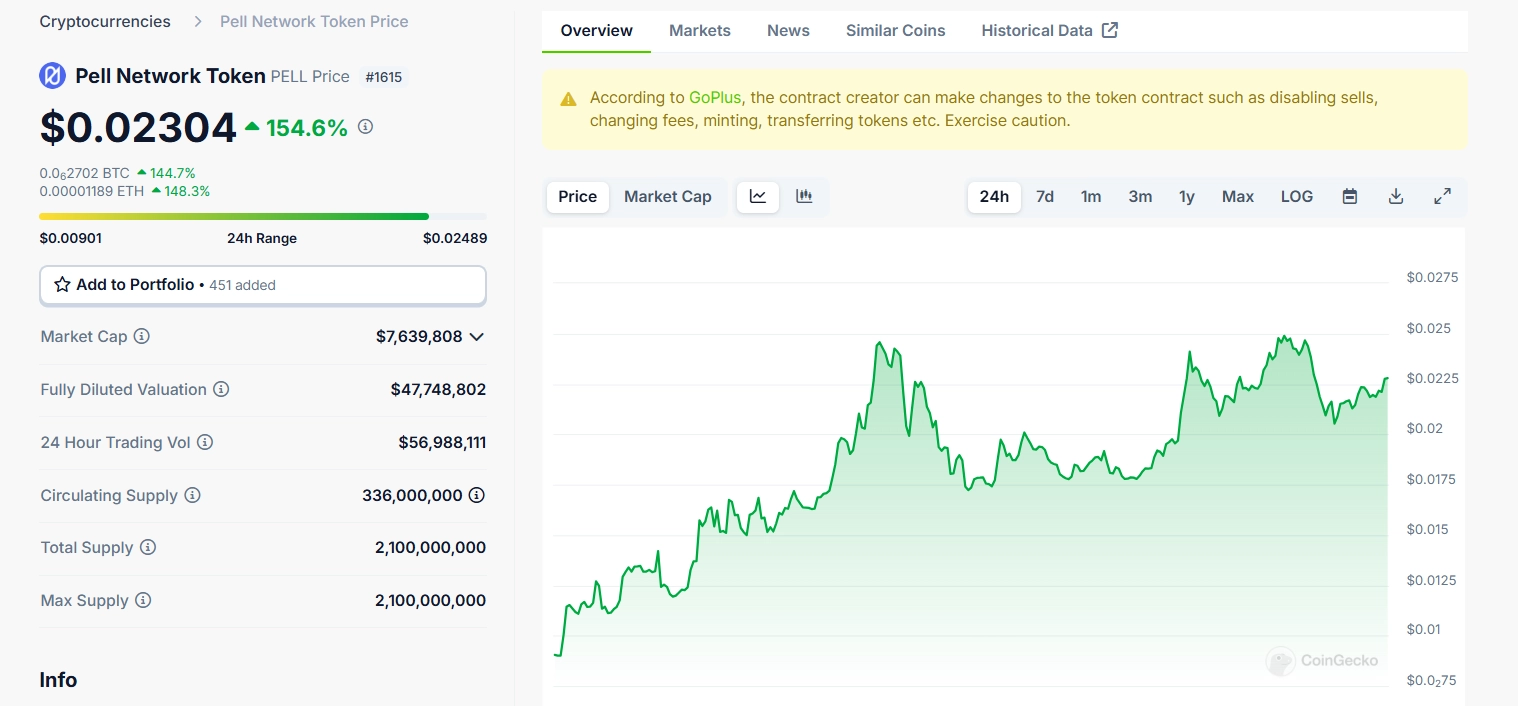Navigate back via the Cryptocurrencies breadcrumb
1518x706 pixels.
pyautogui.click(x=104, y=20)
